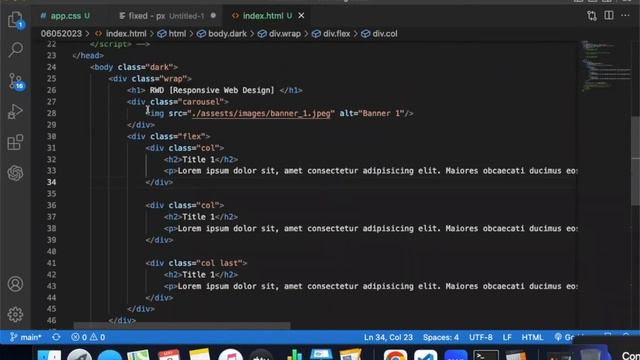Click the main* git branch indicator

[x=26, y=337]
